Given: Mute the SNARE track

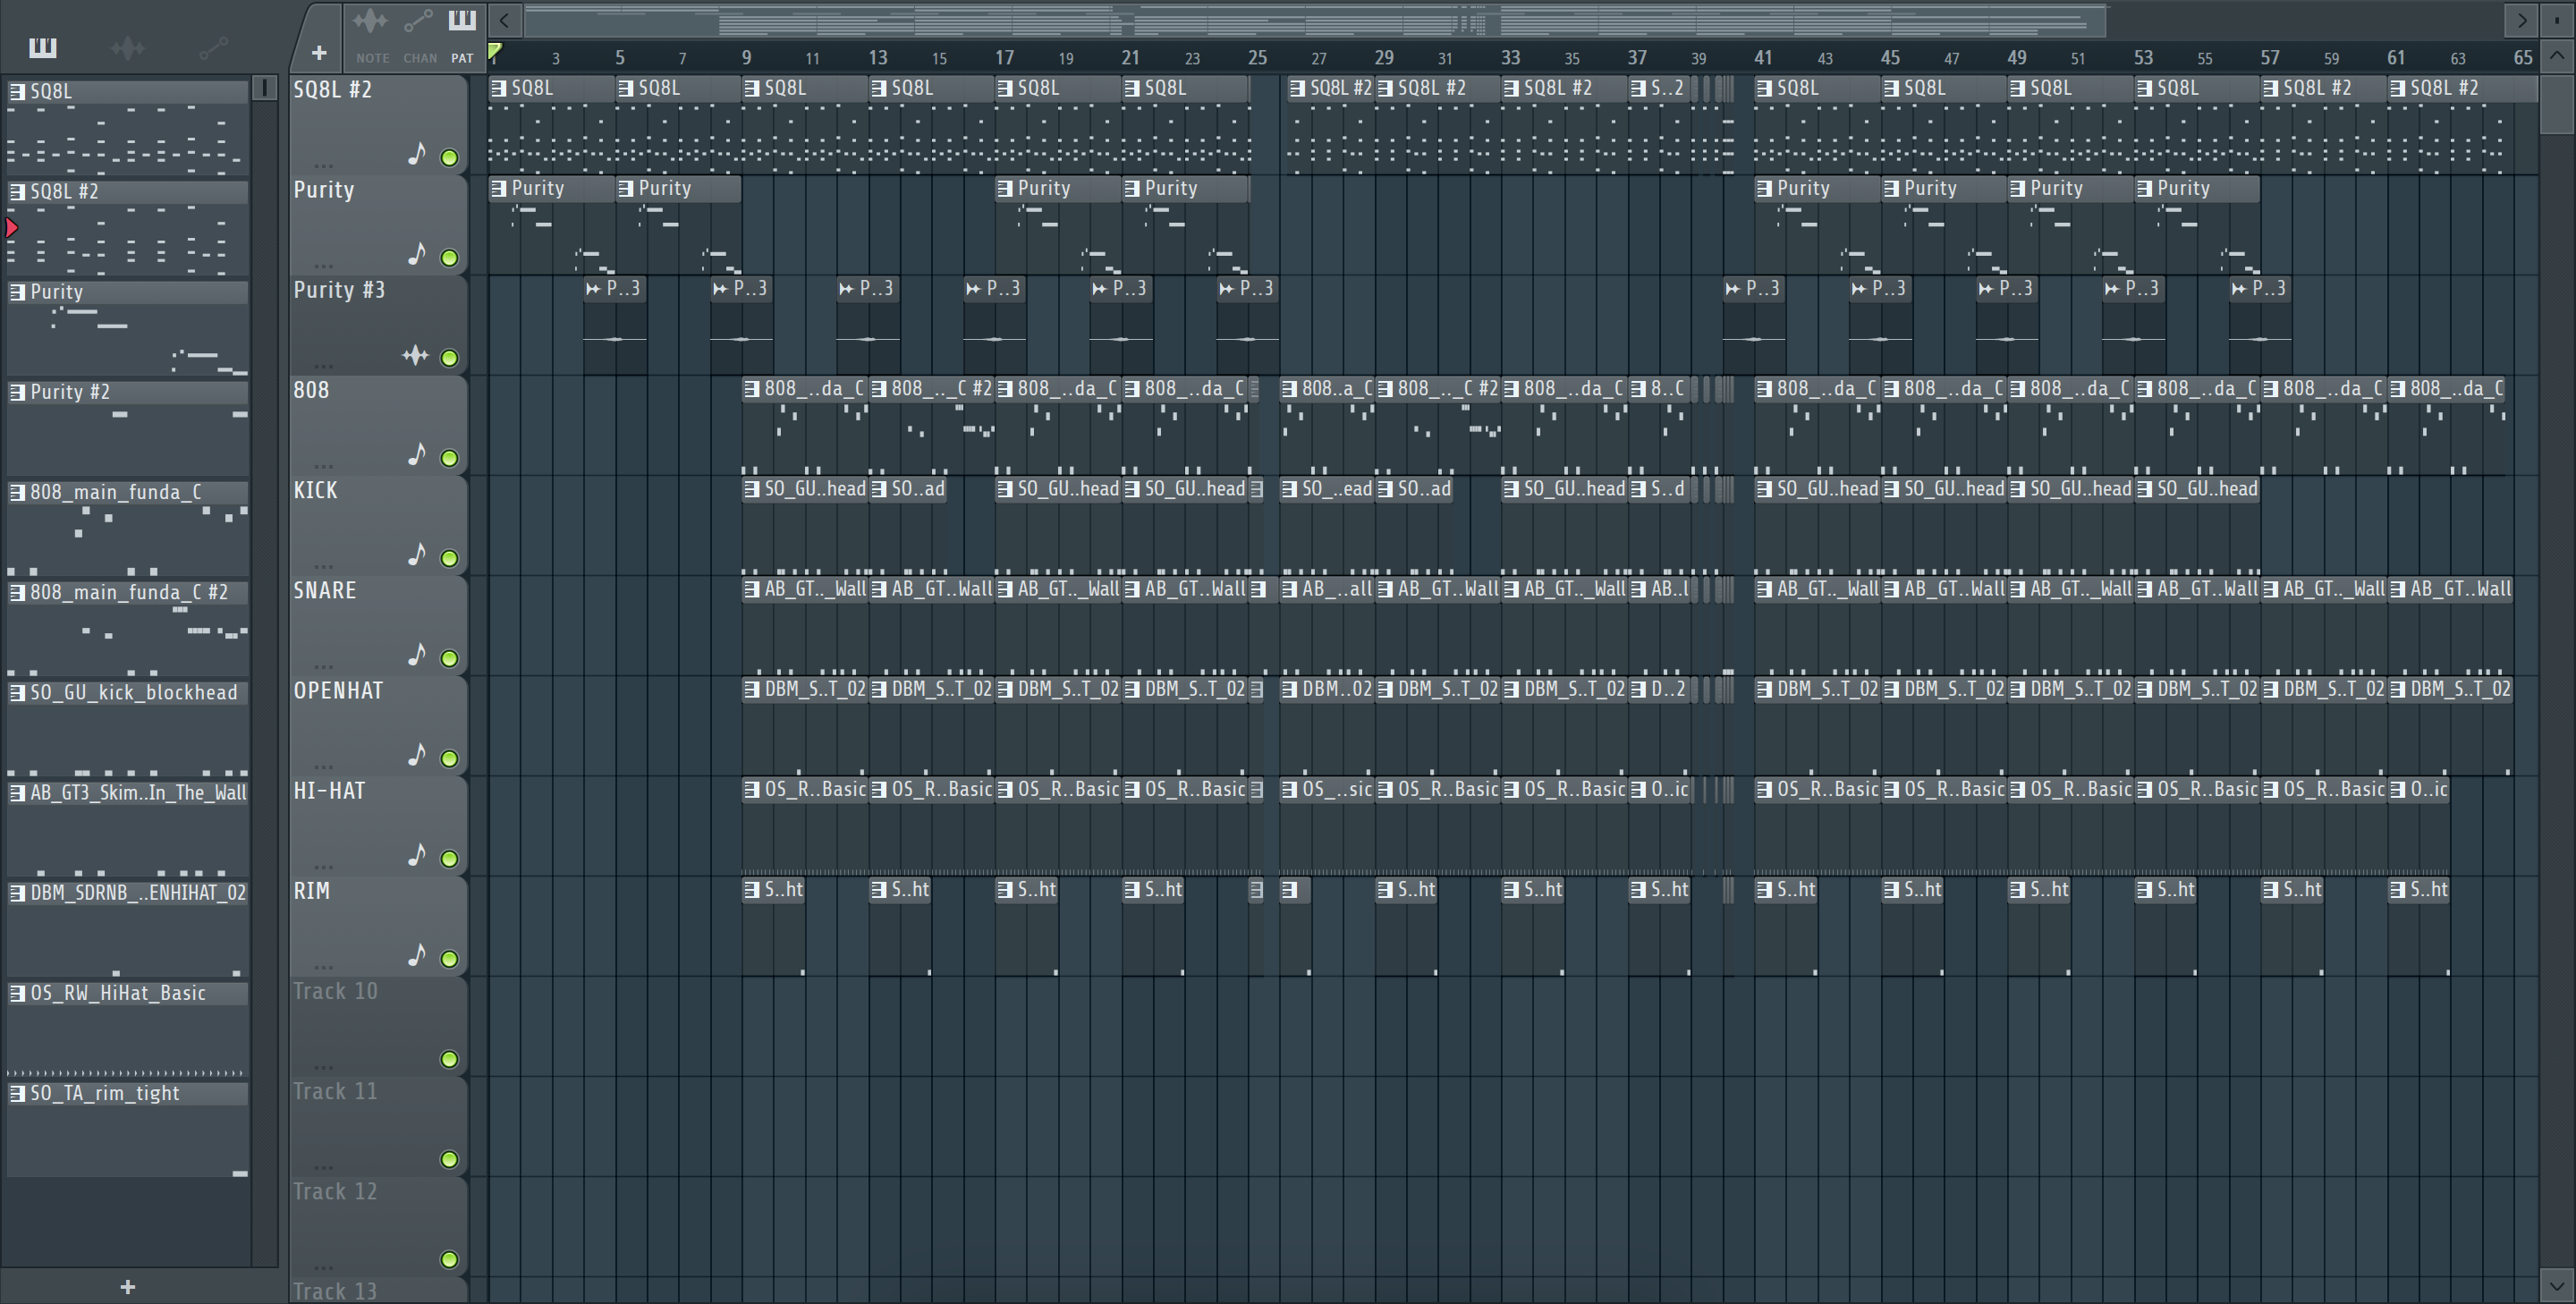Looking at the screenshot, I should 450,658.
